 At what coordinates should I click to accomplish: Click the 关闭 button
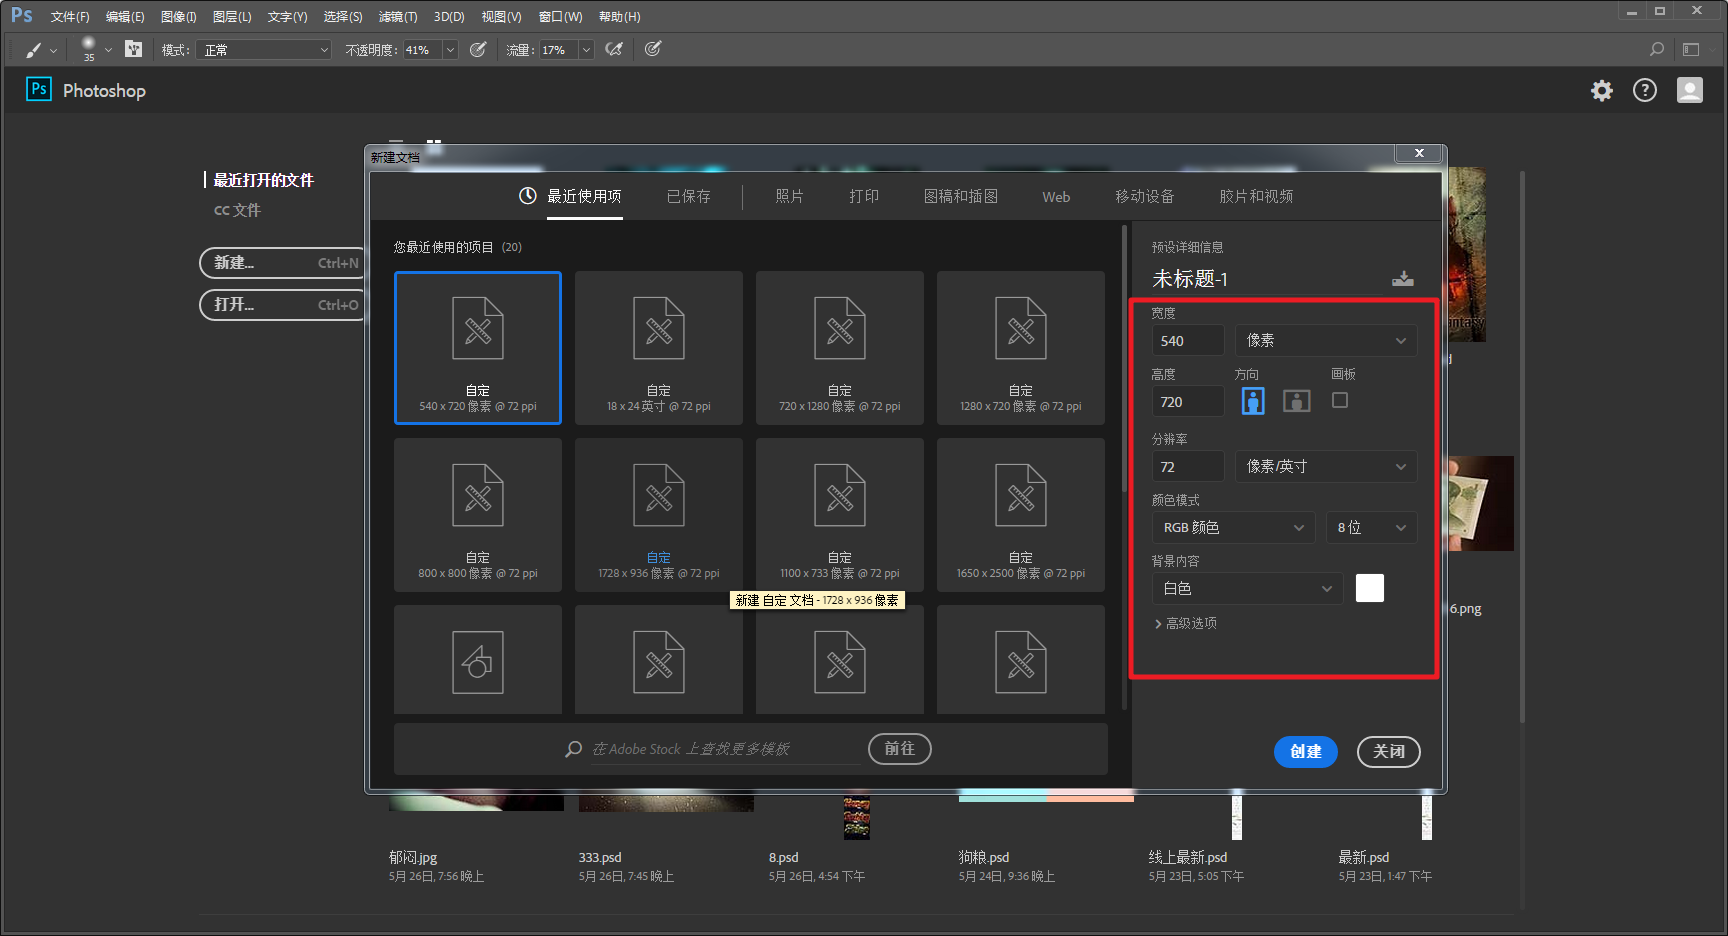1389,752
